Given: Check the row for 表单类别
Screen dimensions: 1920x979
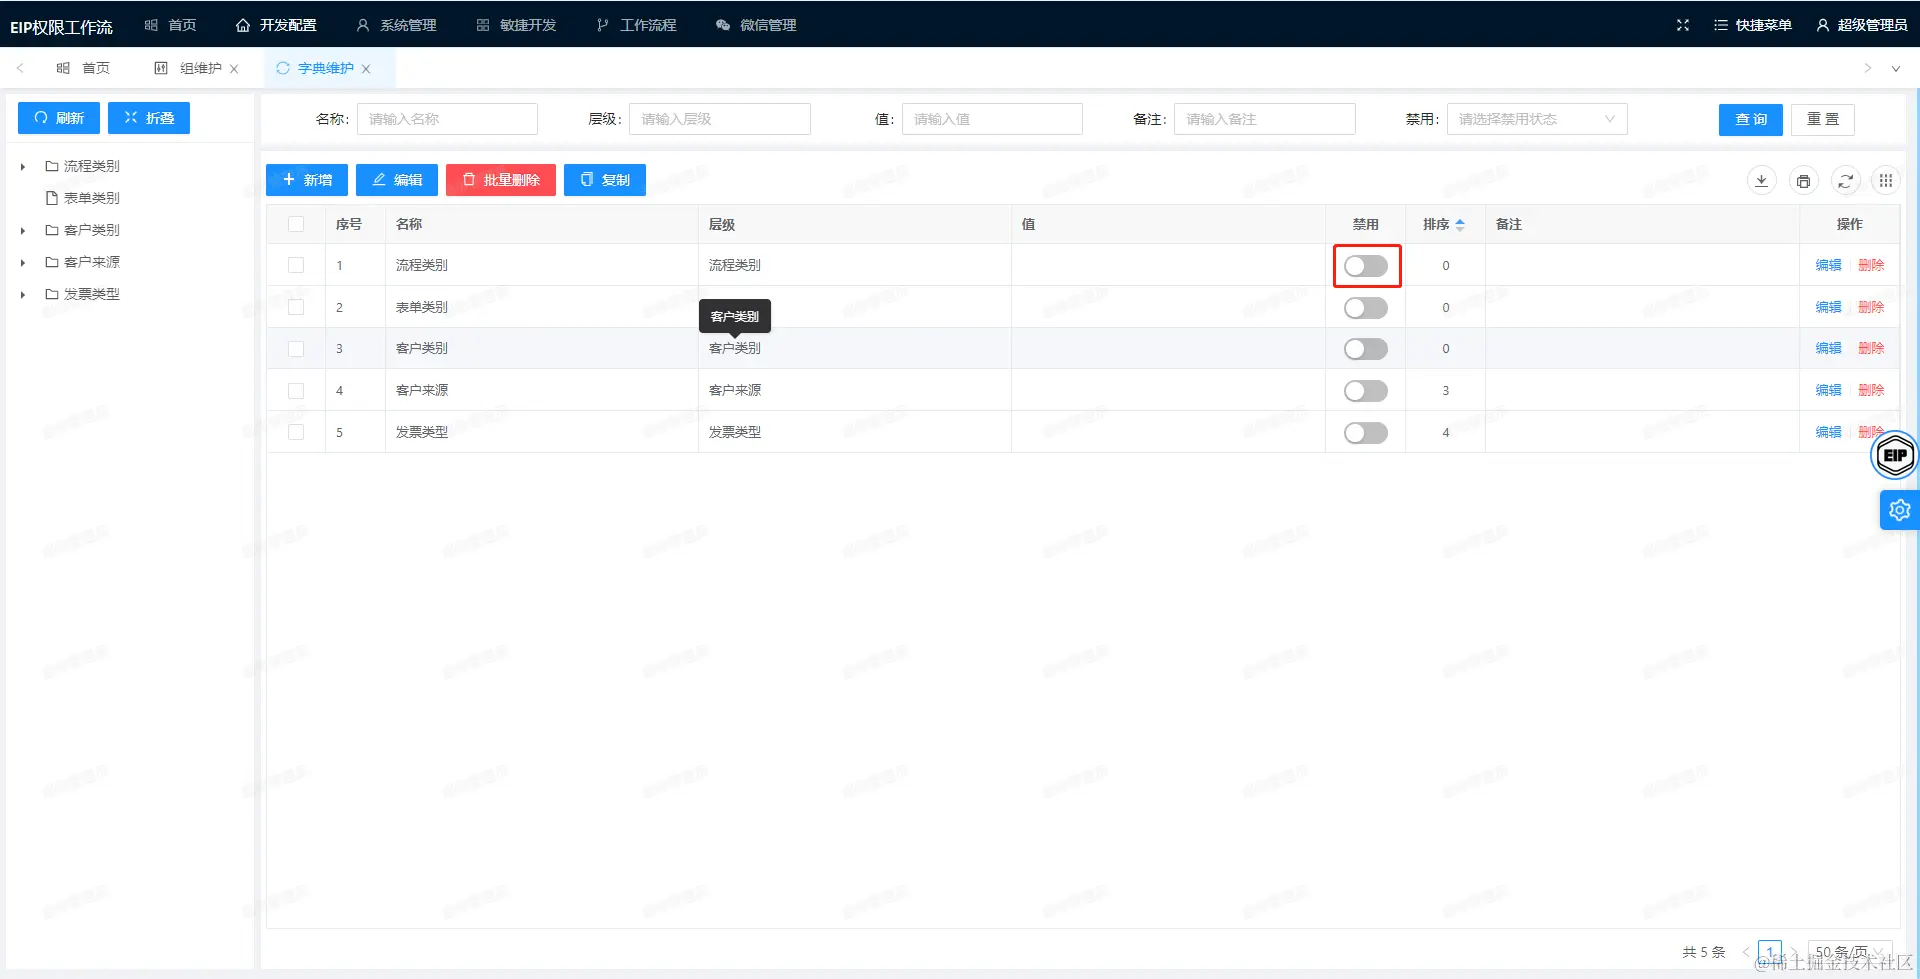Looking at the screenshot, I should (296, 307).
